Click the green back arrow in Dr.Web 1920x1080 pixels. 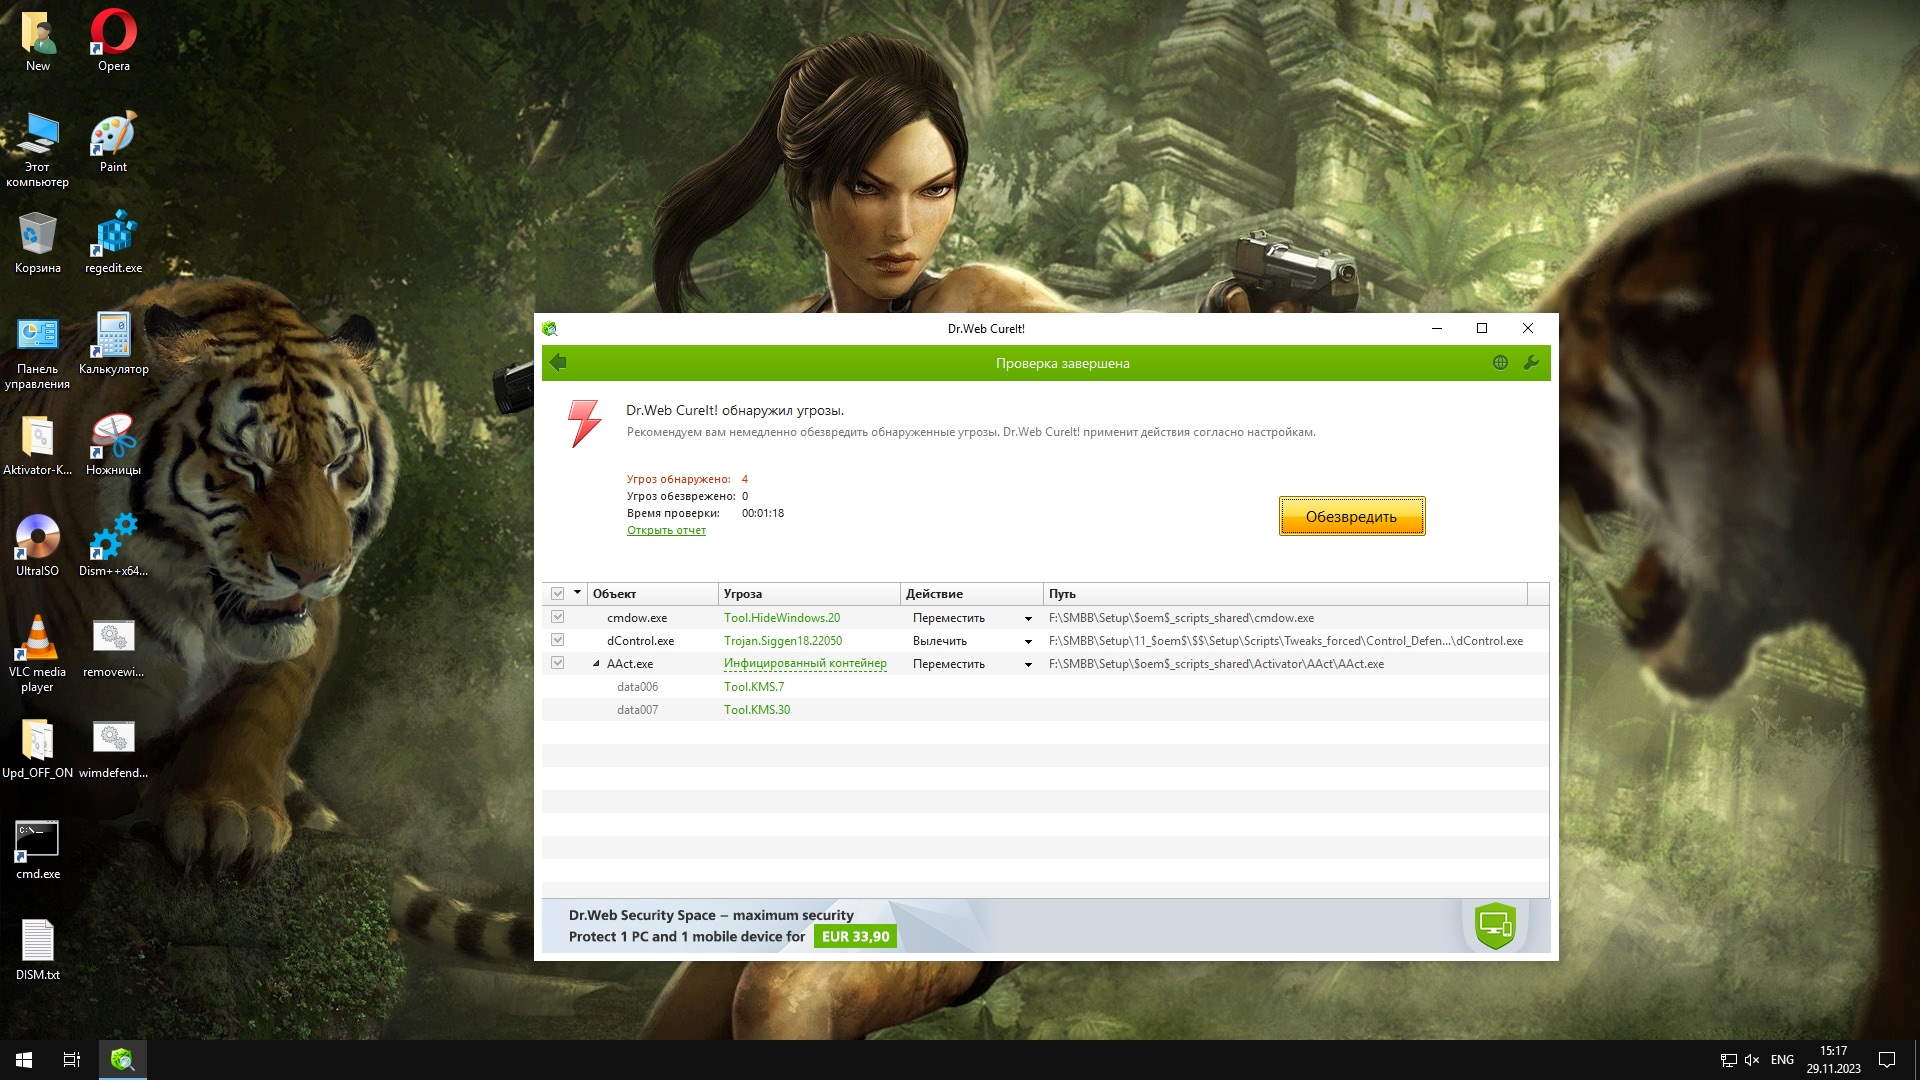tap(558, 363)
